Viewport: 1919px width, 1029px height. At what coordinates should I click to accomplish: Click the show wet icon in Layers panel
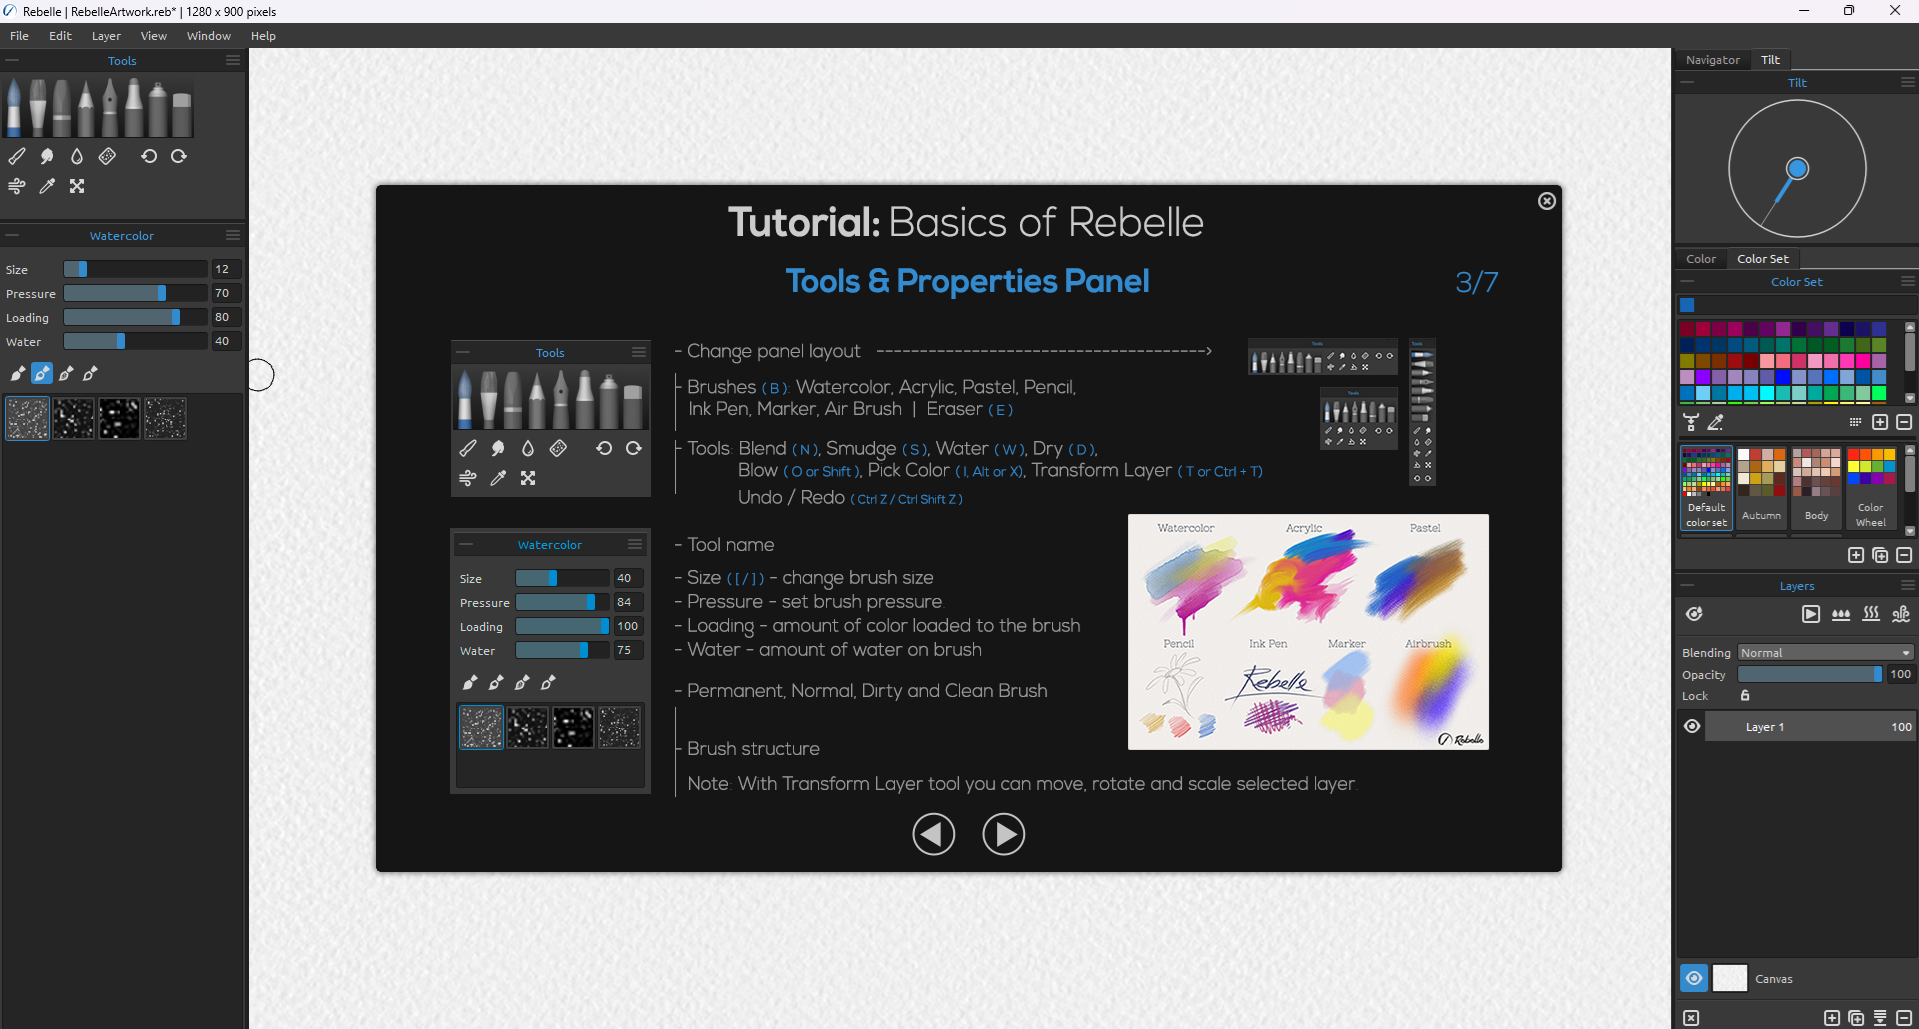tap(1694, 614)
